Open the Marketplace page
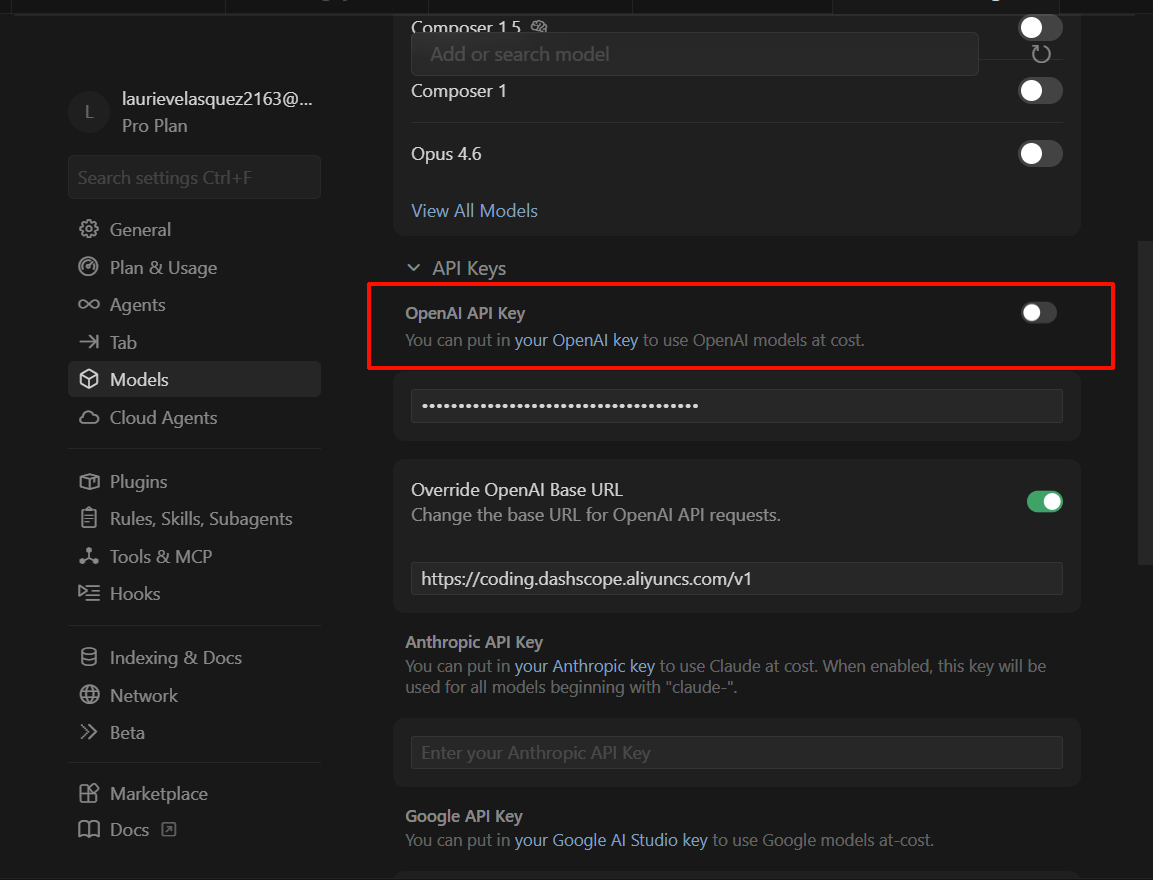Viewport: 1153px width, 880px height. coord(194,793)
